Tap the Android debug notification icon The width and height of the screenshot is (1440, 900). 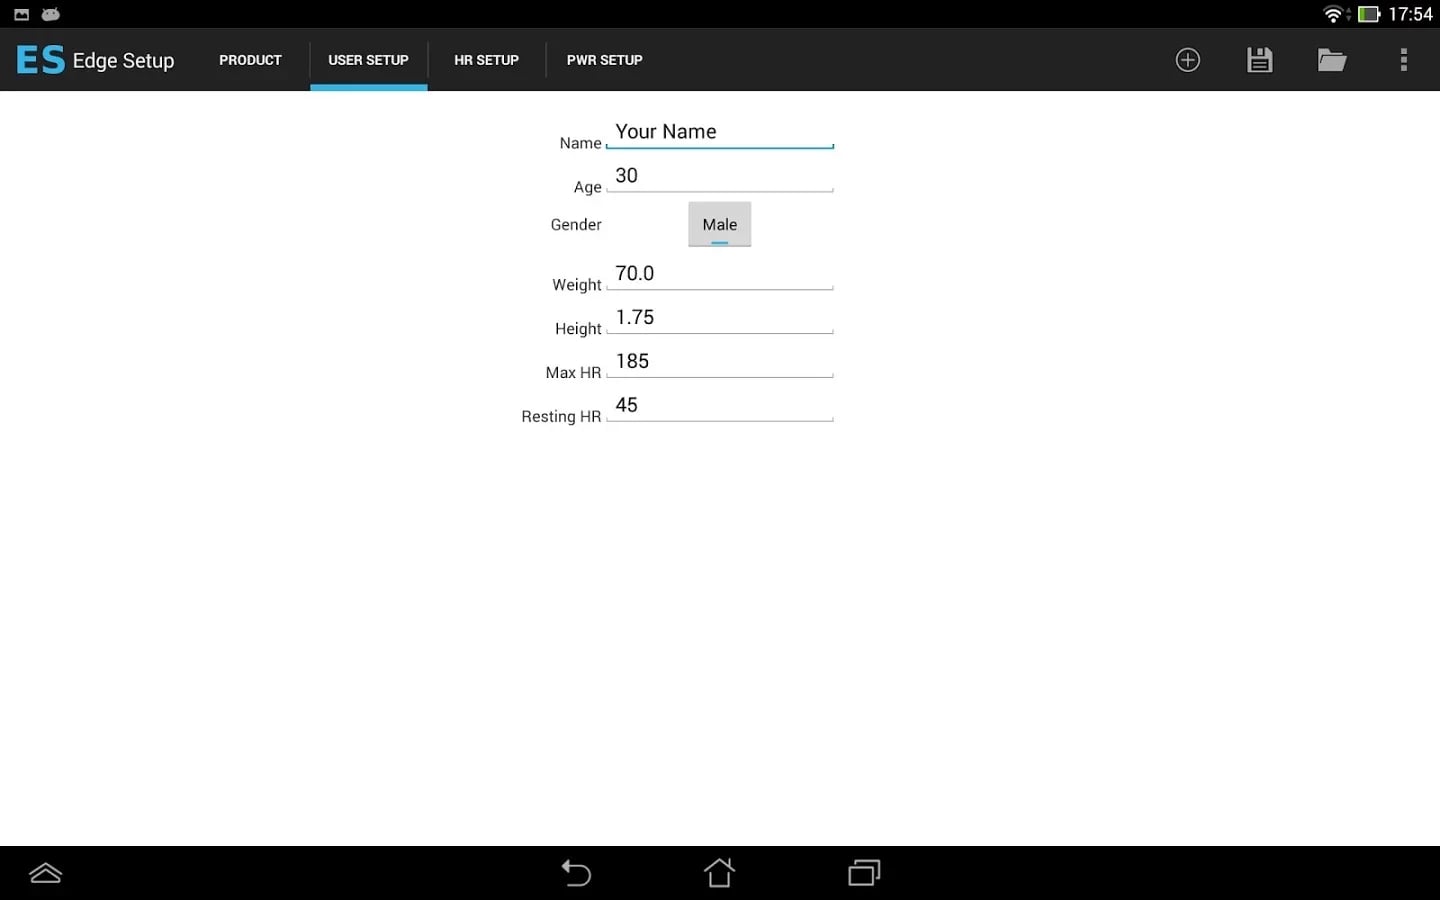(51, 14)
